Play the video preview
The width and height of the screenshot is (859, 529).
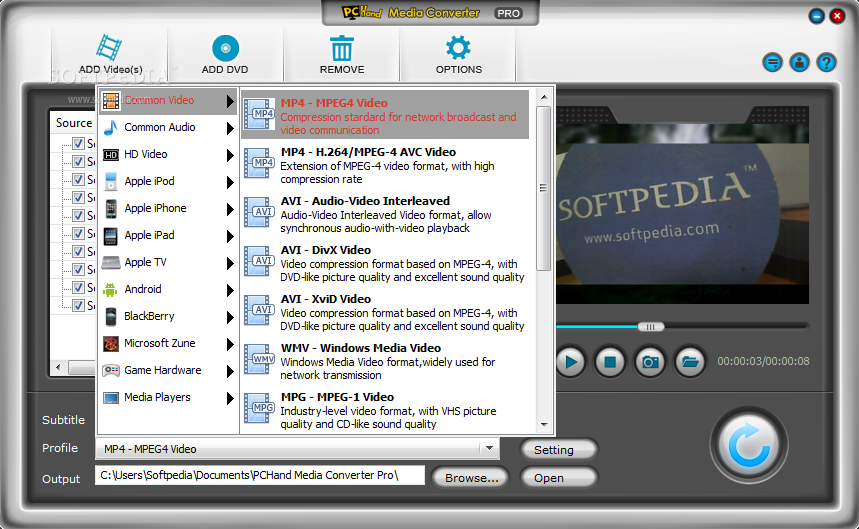pyautogui.click(x=570, y=361)
